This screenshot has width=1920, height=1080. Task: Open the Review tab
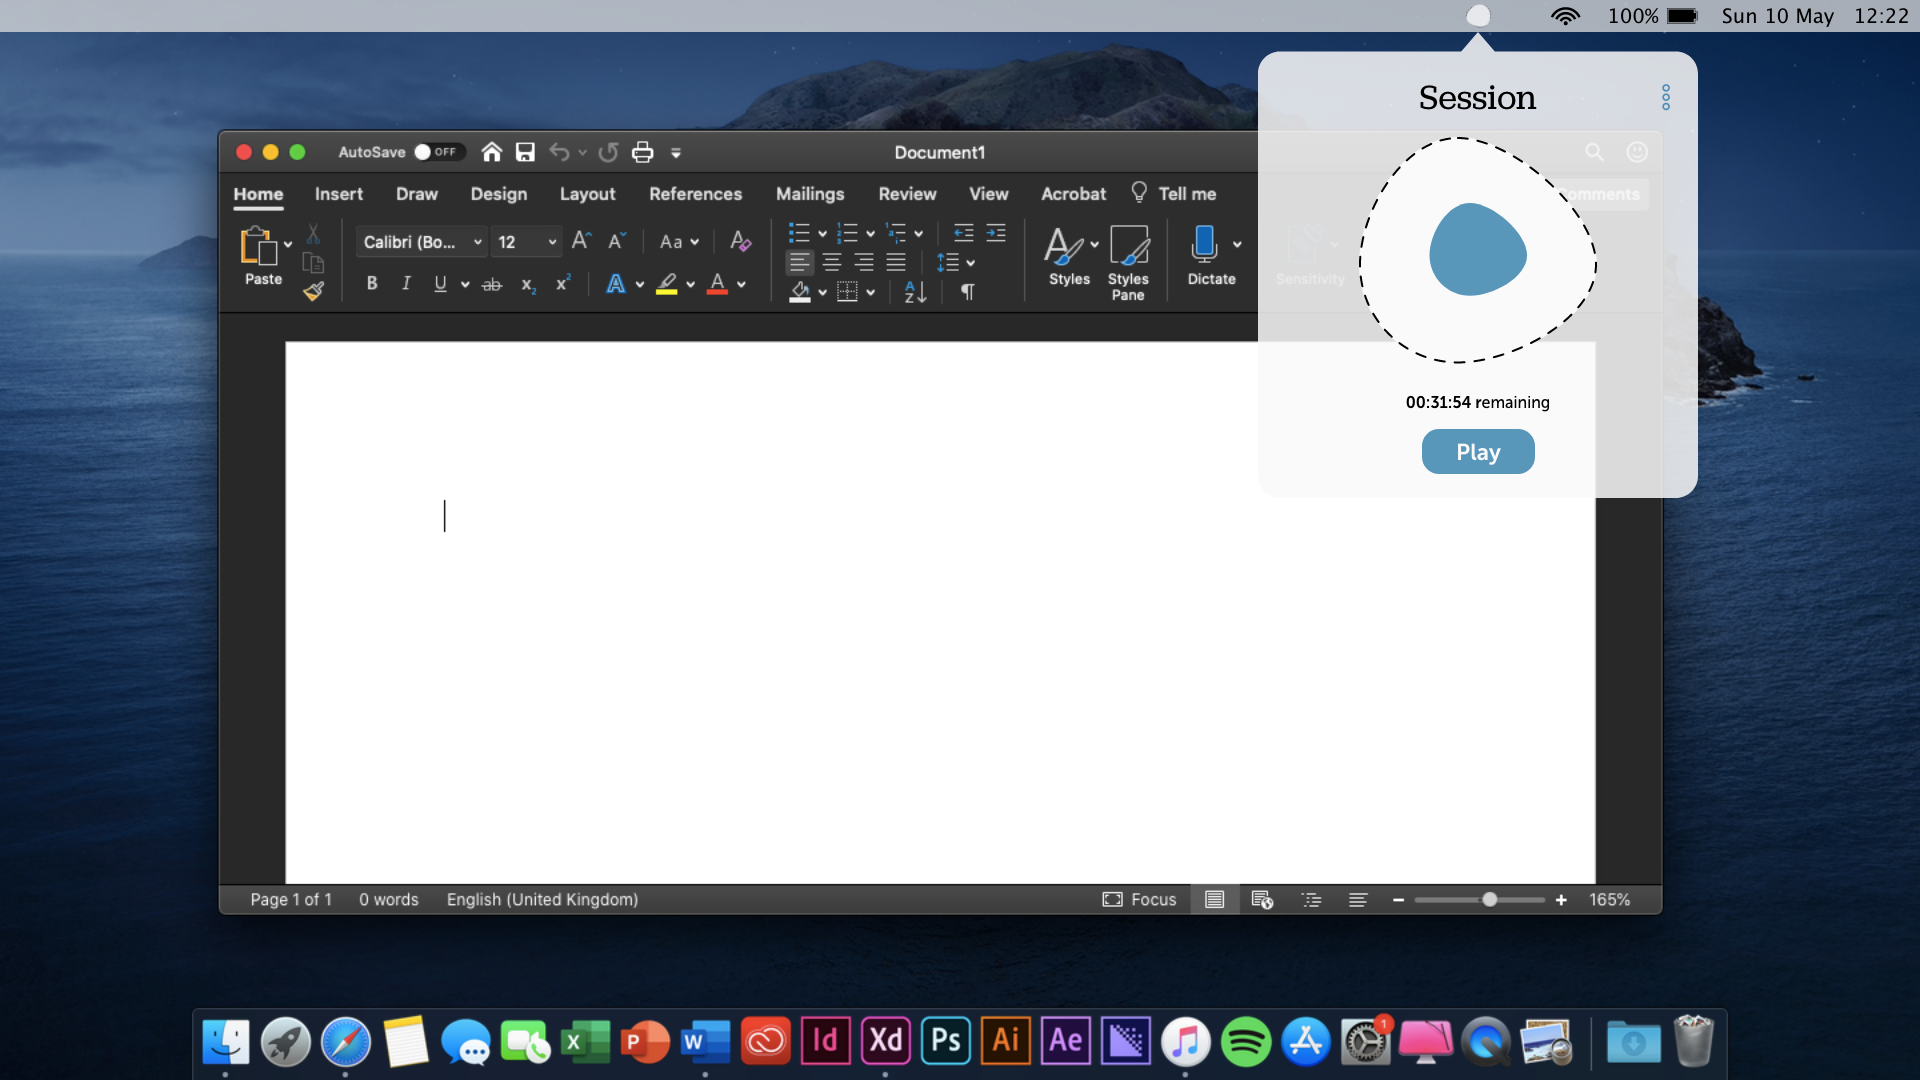click(x=908, y=194)
